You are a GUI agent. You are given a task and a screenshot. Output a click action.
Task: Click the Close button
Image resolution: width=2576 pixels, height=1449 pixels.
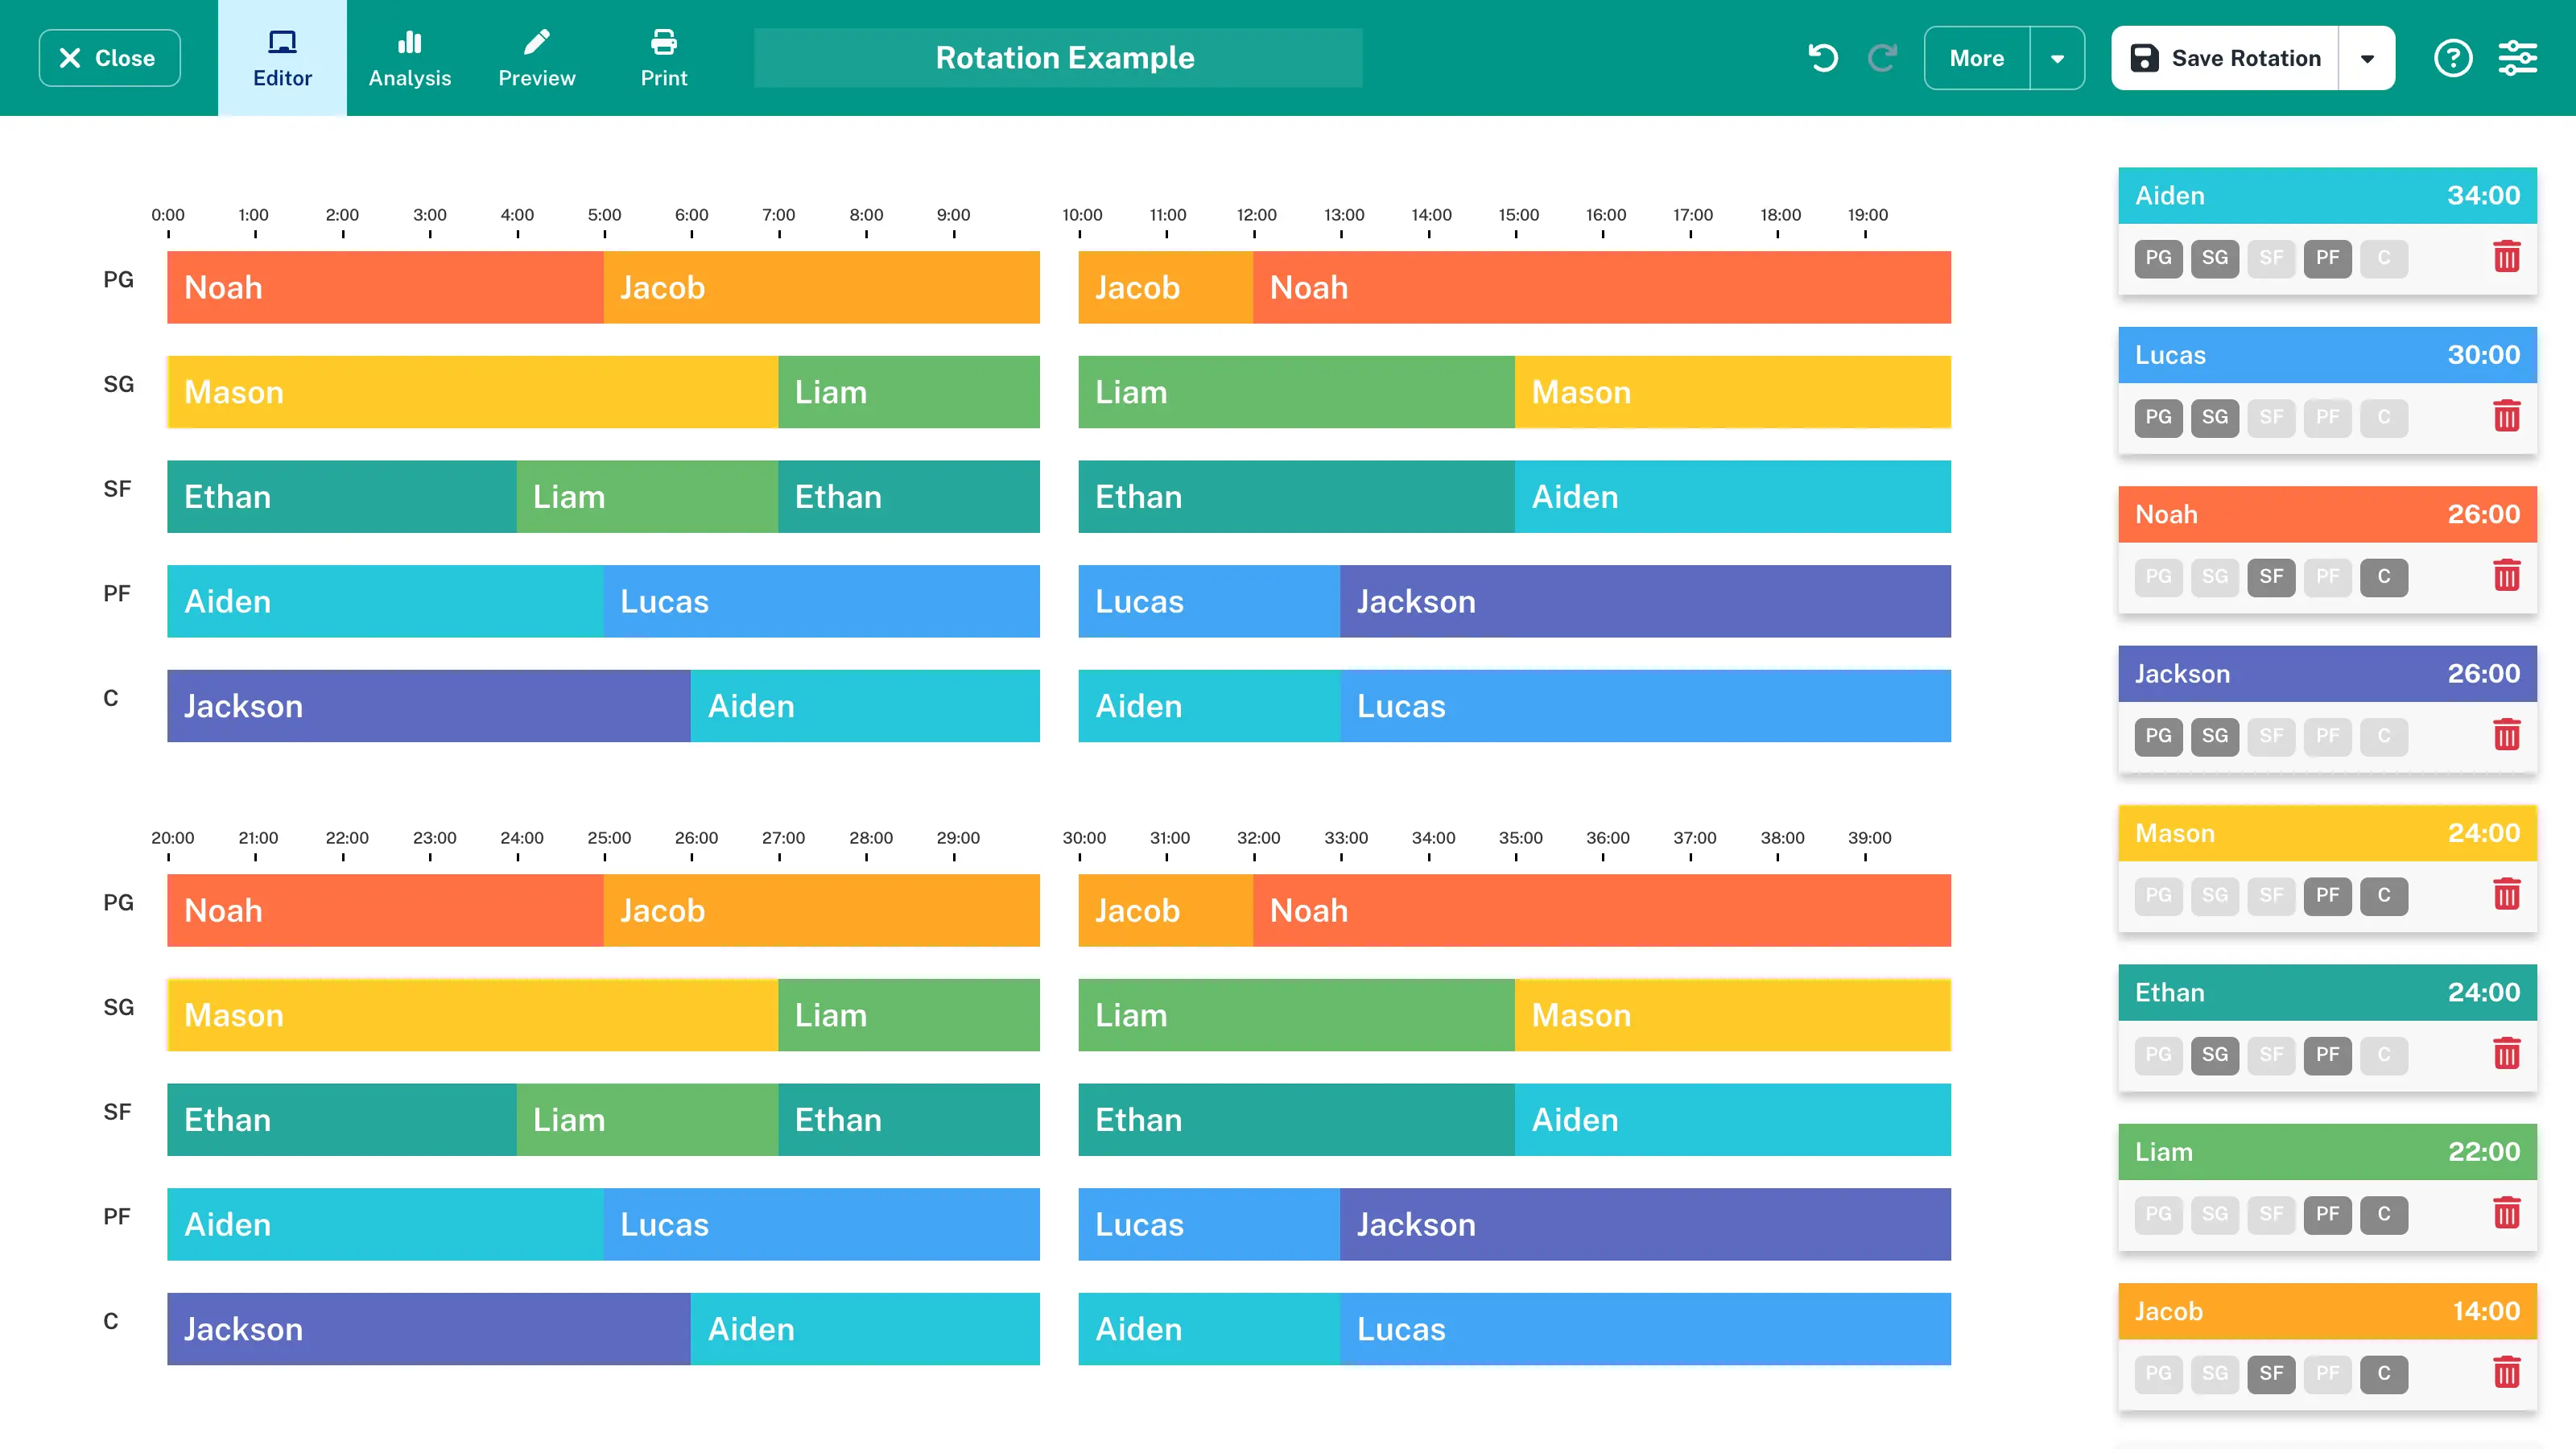click(x=109, y=58)
